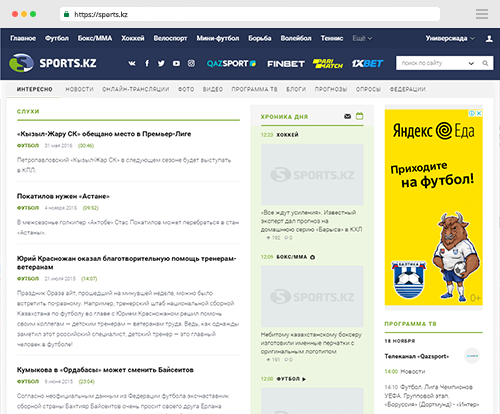Open the hockey expert forecast headline about Барыс
The image size is (500, 414).
click(x=311, y=221)
